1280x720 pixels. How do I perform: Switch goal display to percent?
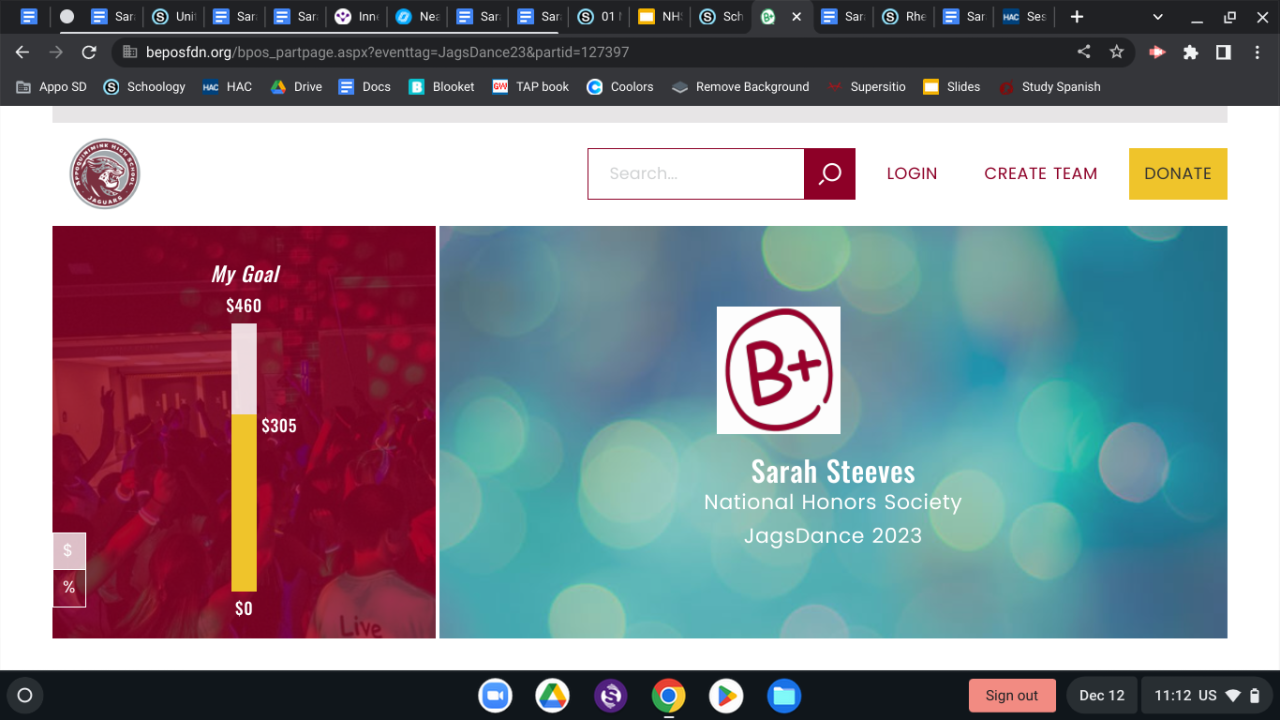click(x=69, y=588)
